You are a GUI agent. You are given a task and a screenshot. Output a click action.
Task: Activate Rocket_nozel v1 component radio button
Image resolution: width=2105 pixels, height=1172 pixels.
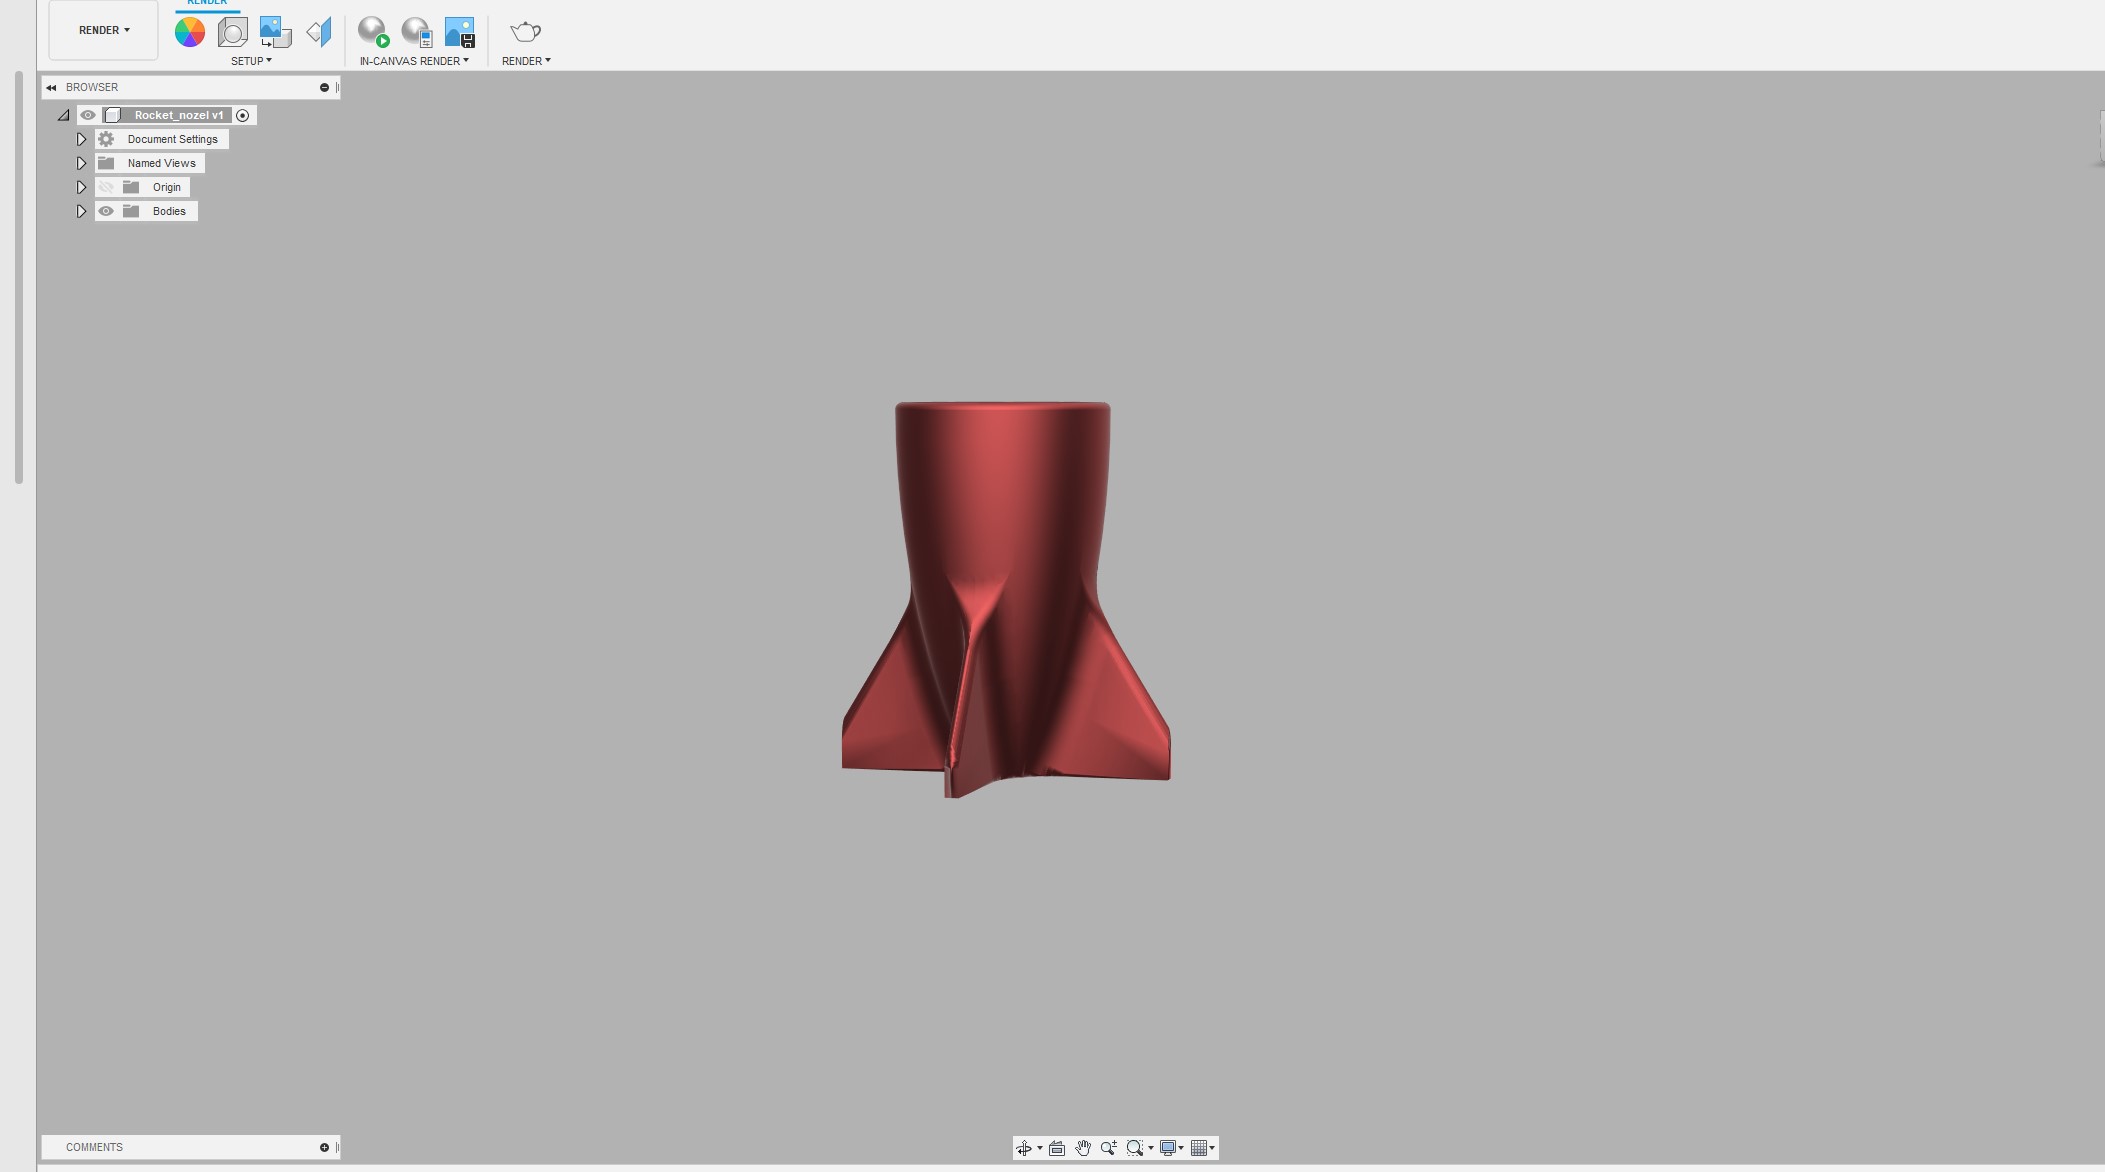click(x=242, y=115)
